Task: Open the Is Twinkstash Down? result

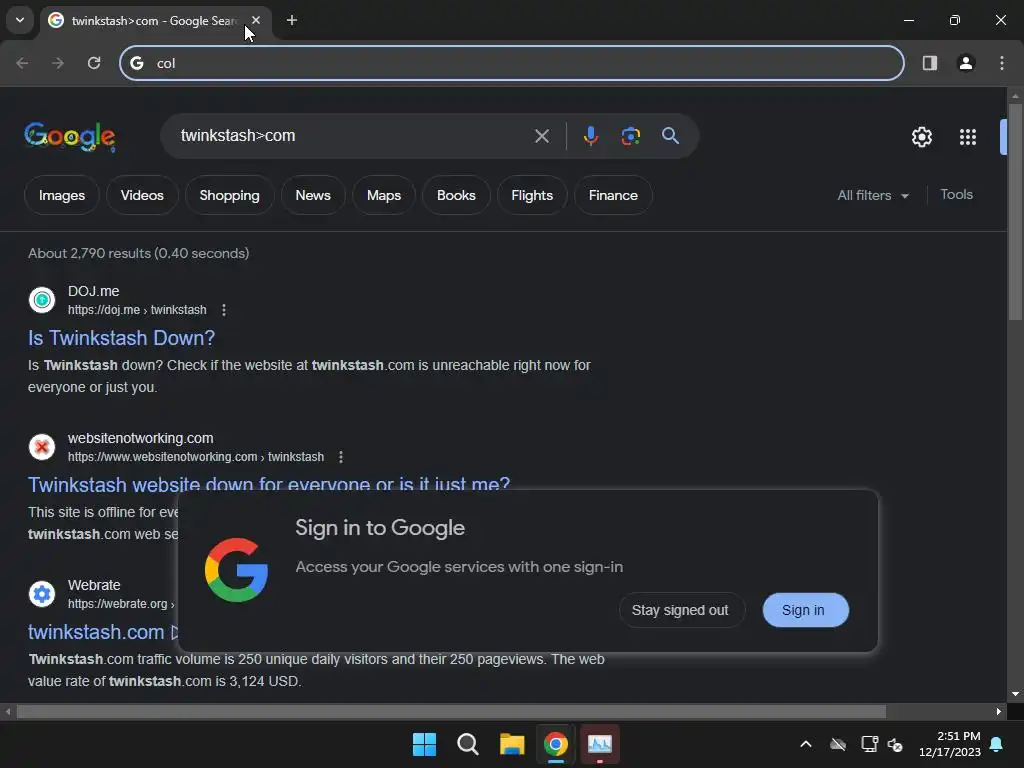Action: point(121,338)
